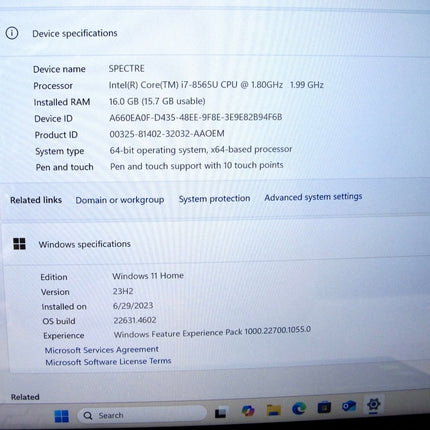Image resolution: width=430 pixels, height=430 pixels.
Task: Select Version value 23H2
Action: 123,291
